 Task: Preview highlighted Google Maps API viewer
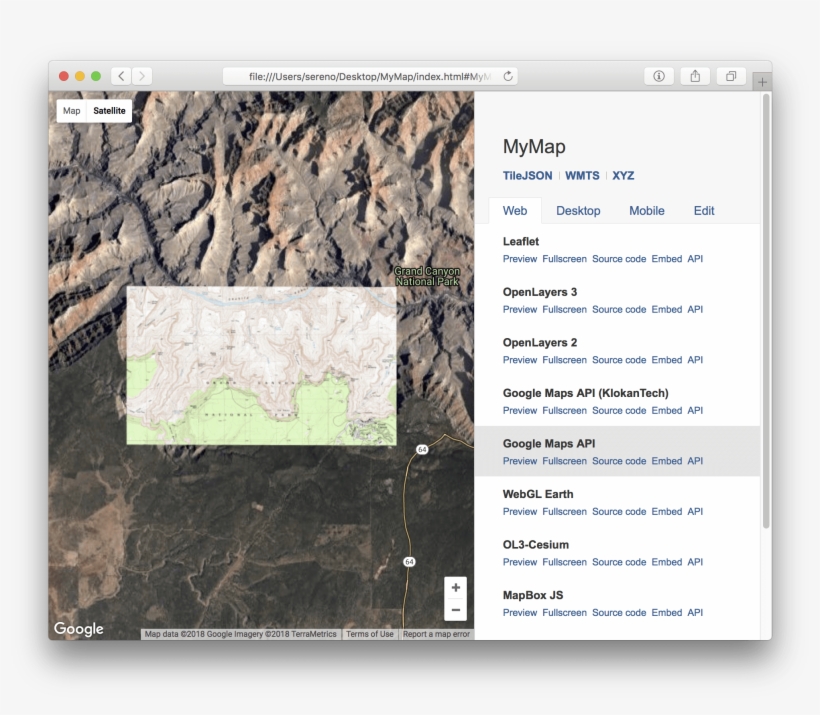click(520, 461)
